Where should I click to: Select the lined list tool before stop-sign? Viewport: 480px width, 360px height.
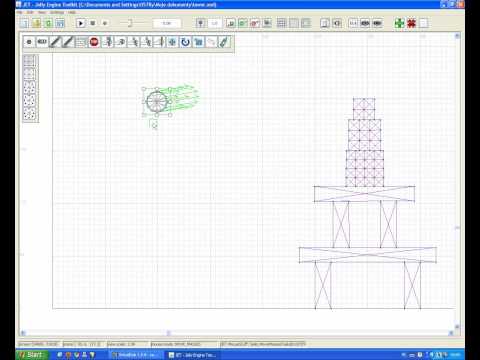click(x=81, y=42)
